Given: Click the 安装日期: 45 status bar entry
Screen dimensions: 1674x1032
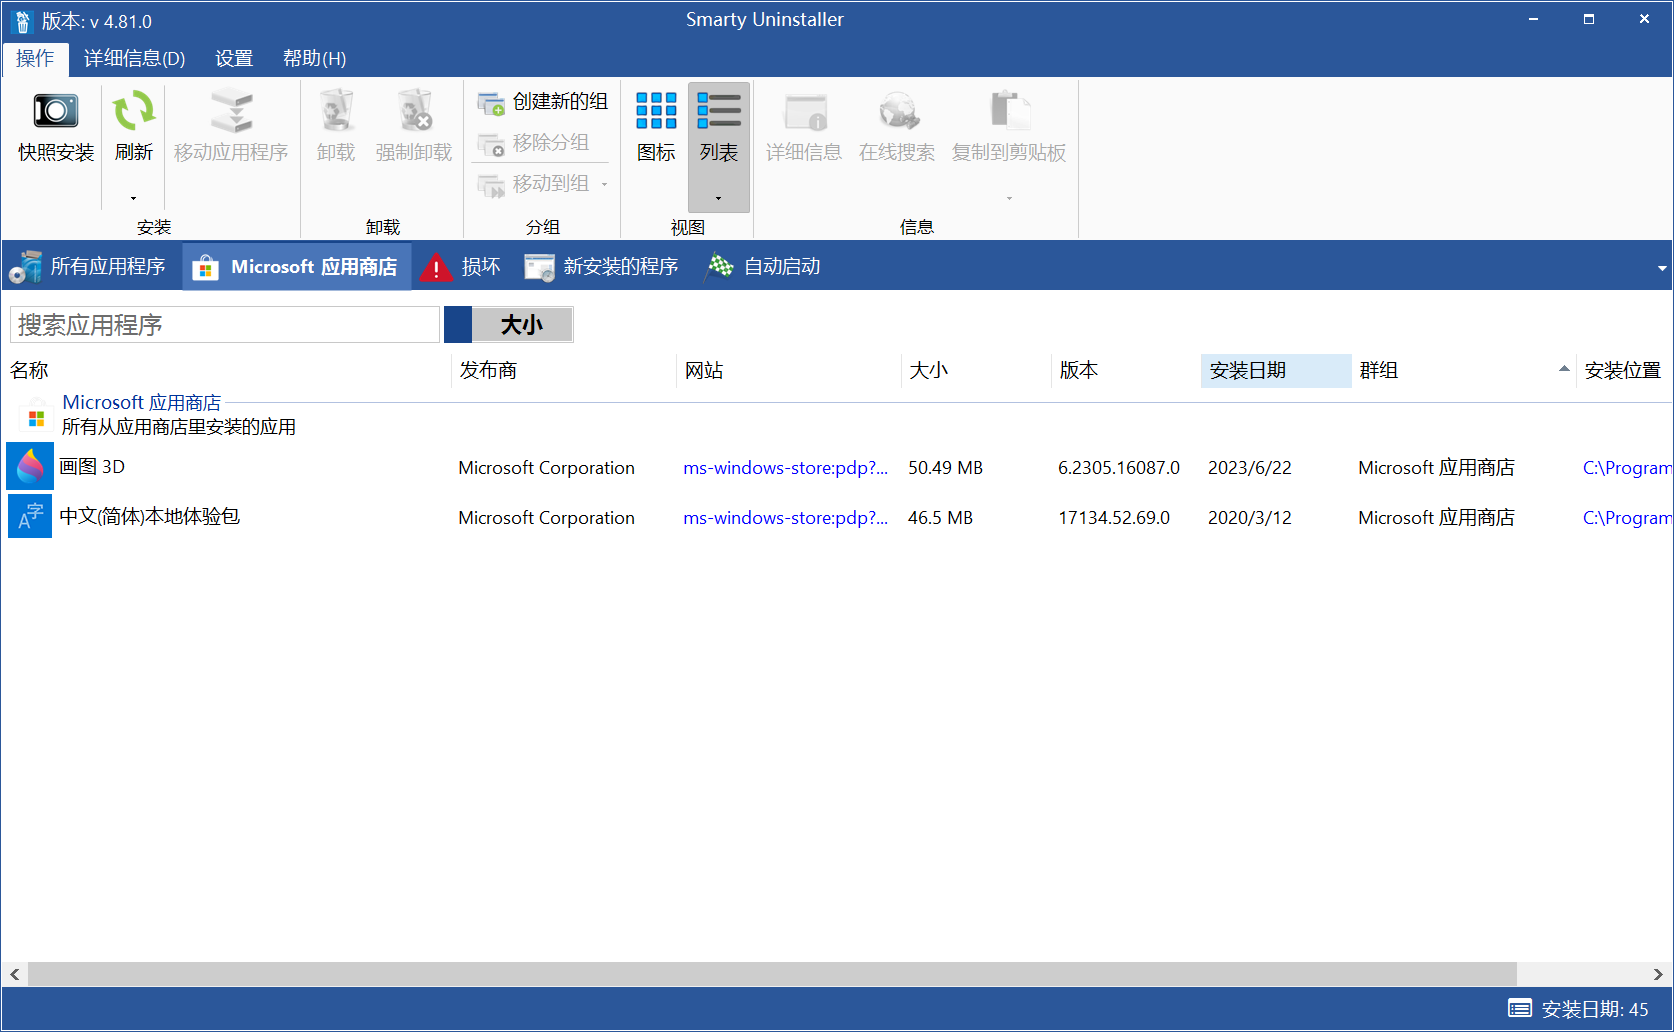Looking at the screenshot, I should click(x=1578, y=1009).
